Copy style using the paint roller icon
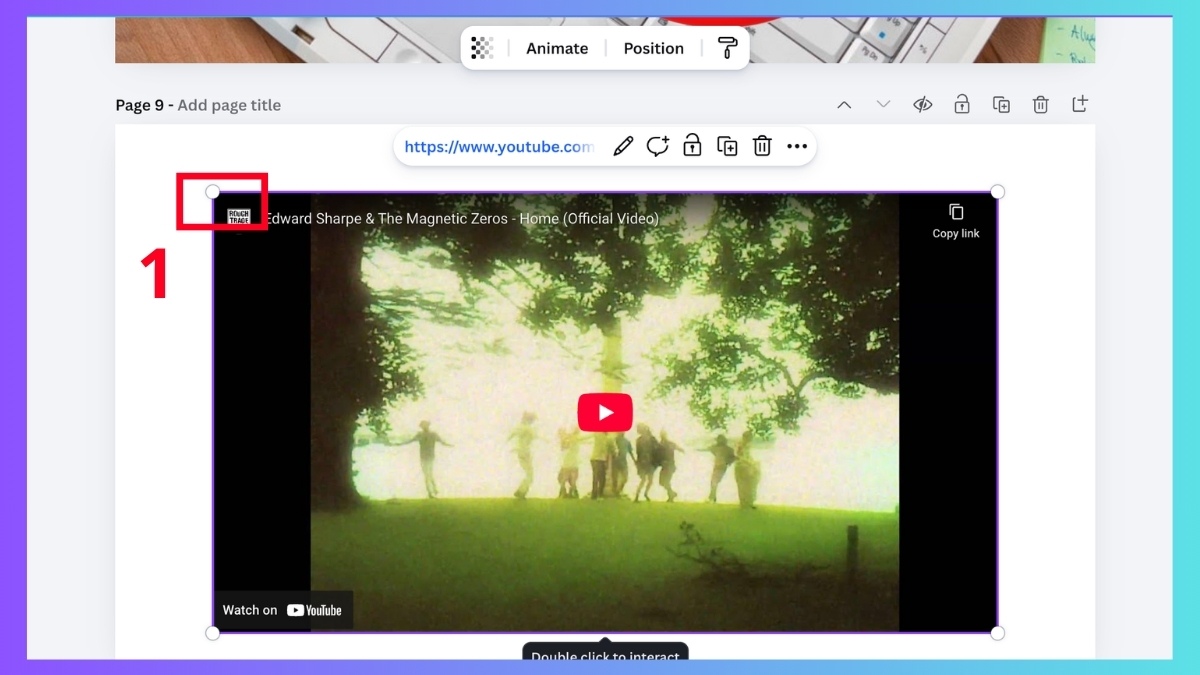1200x675 pixels. 727,47
